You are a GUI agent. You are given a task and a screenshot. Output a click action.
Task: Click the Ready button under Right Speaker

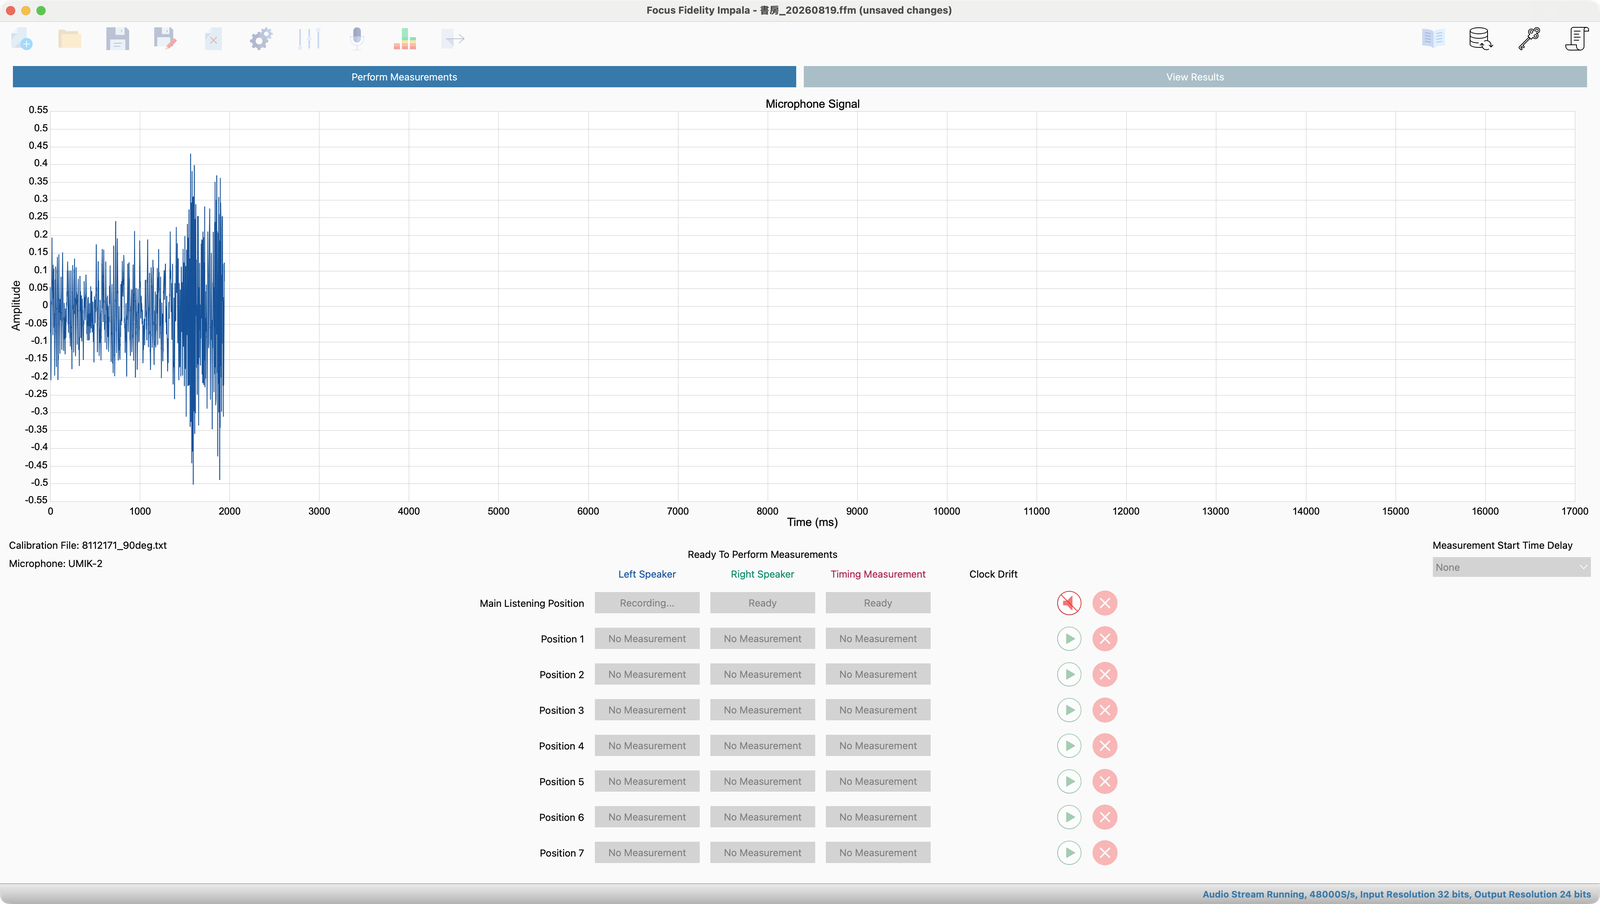pyautogui.click(x=762, y=603)
